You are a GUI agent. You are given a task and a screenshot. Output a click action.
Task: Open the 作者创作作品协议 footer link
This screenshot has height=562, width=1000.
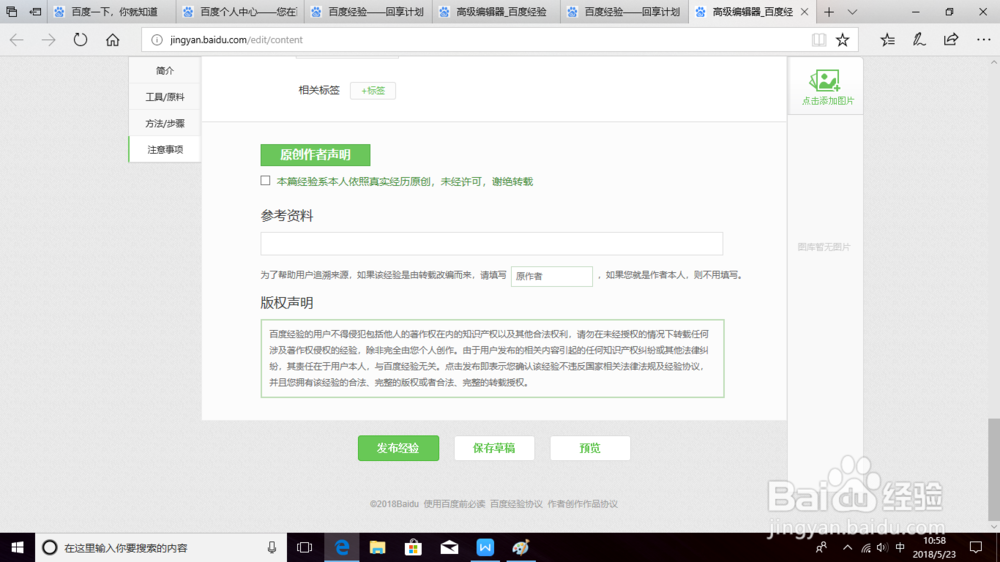(582, 504)
